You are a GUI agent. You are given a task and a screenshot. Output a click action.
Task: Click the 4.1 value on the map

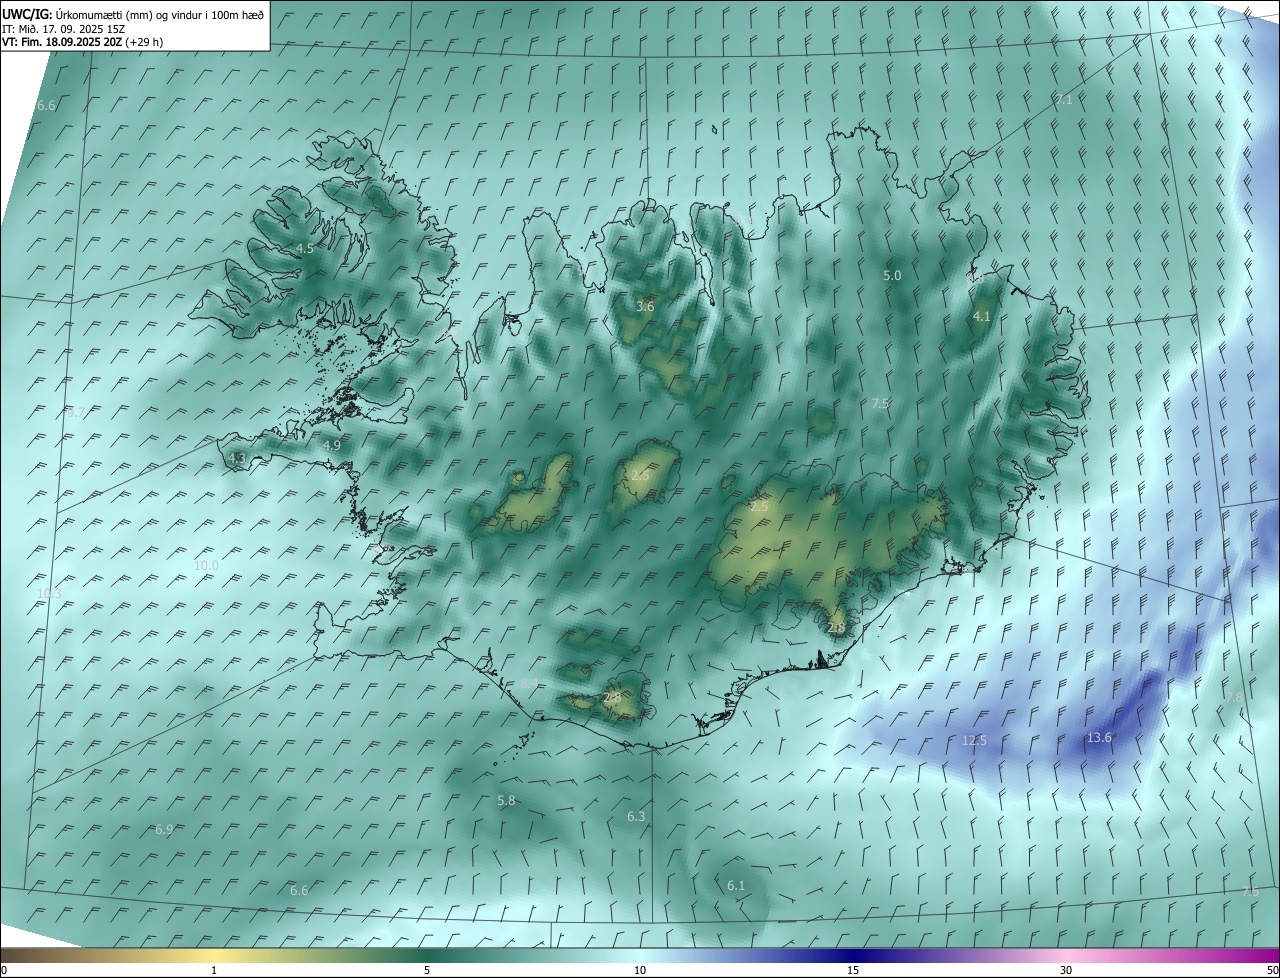(981, 316)
